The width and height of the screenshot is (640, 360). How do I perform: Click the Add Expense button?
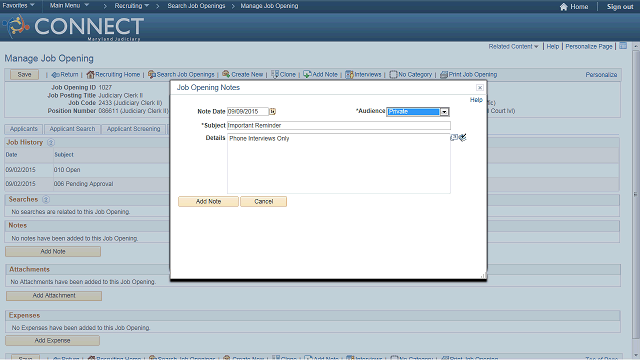point(52,340)
